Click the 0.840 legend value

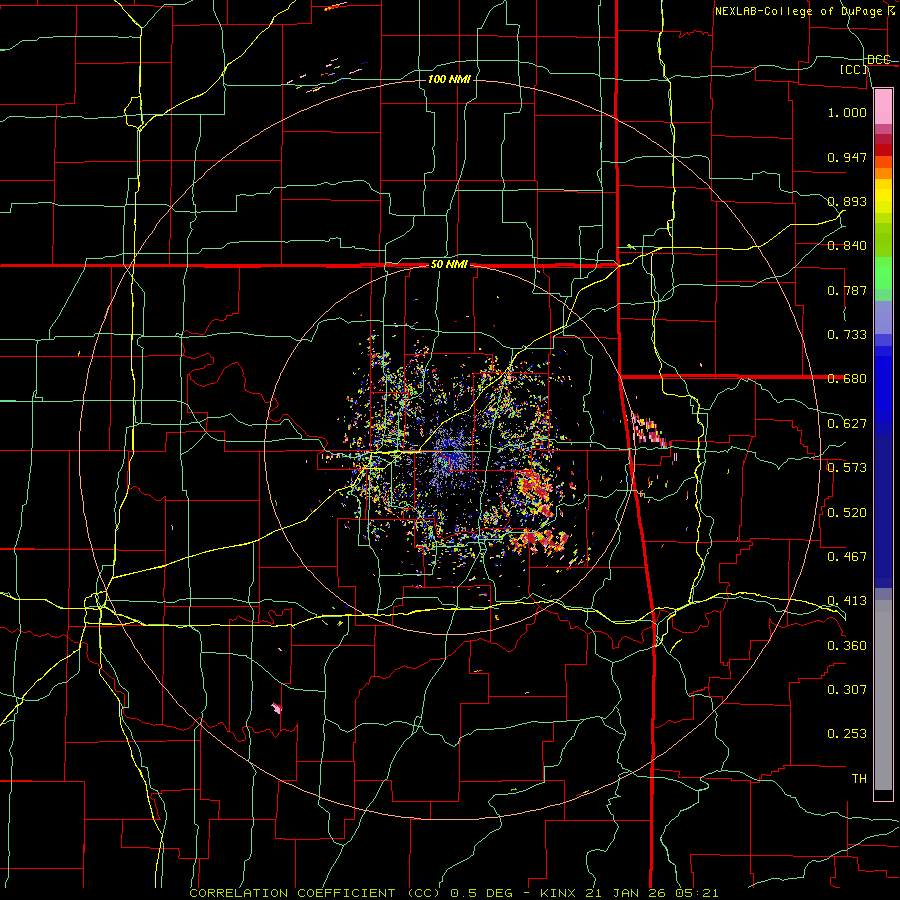tap(847, 246)
